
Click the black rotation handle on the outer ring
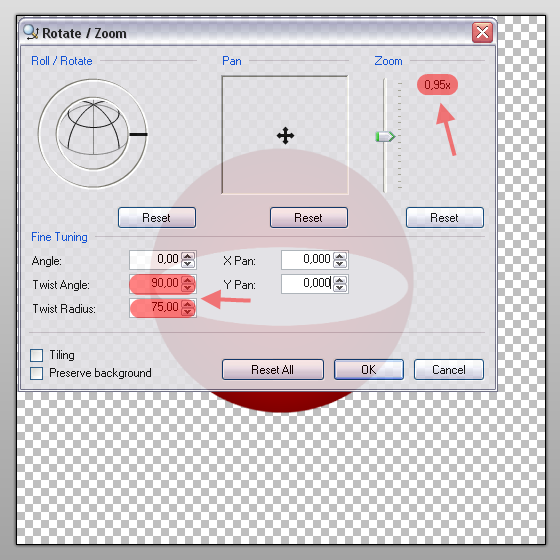(x=138, y=134)
